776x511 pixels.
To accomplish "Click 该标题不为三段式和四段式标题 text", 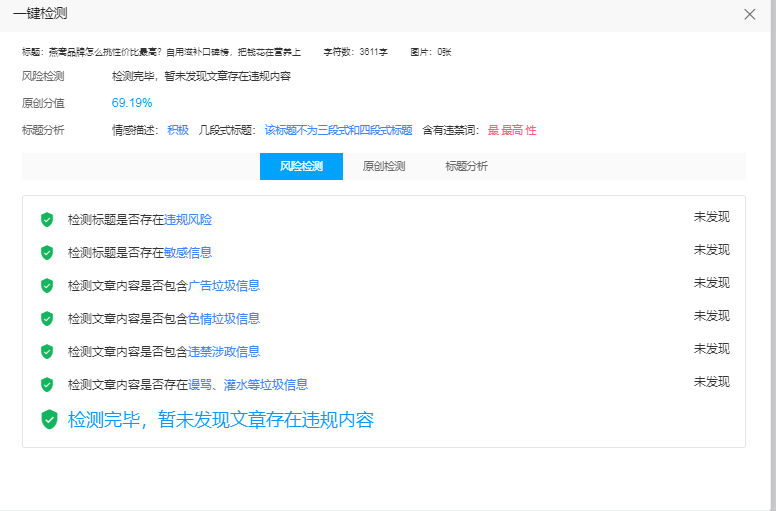I will (x=338, y=131).
